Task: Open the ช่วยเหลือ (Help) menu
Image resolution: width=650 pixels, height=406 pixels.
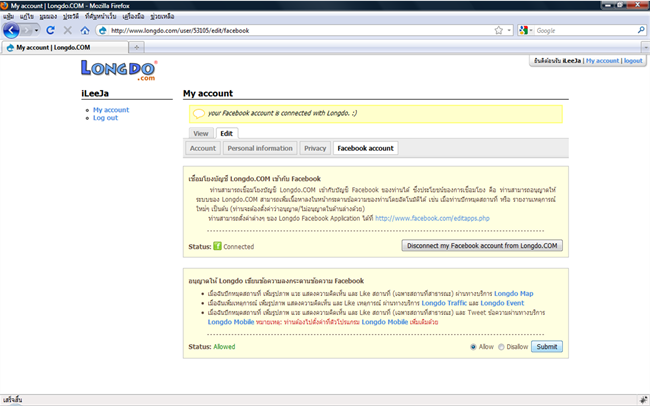Action: pyautogui.click(x=162, y=16)
